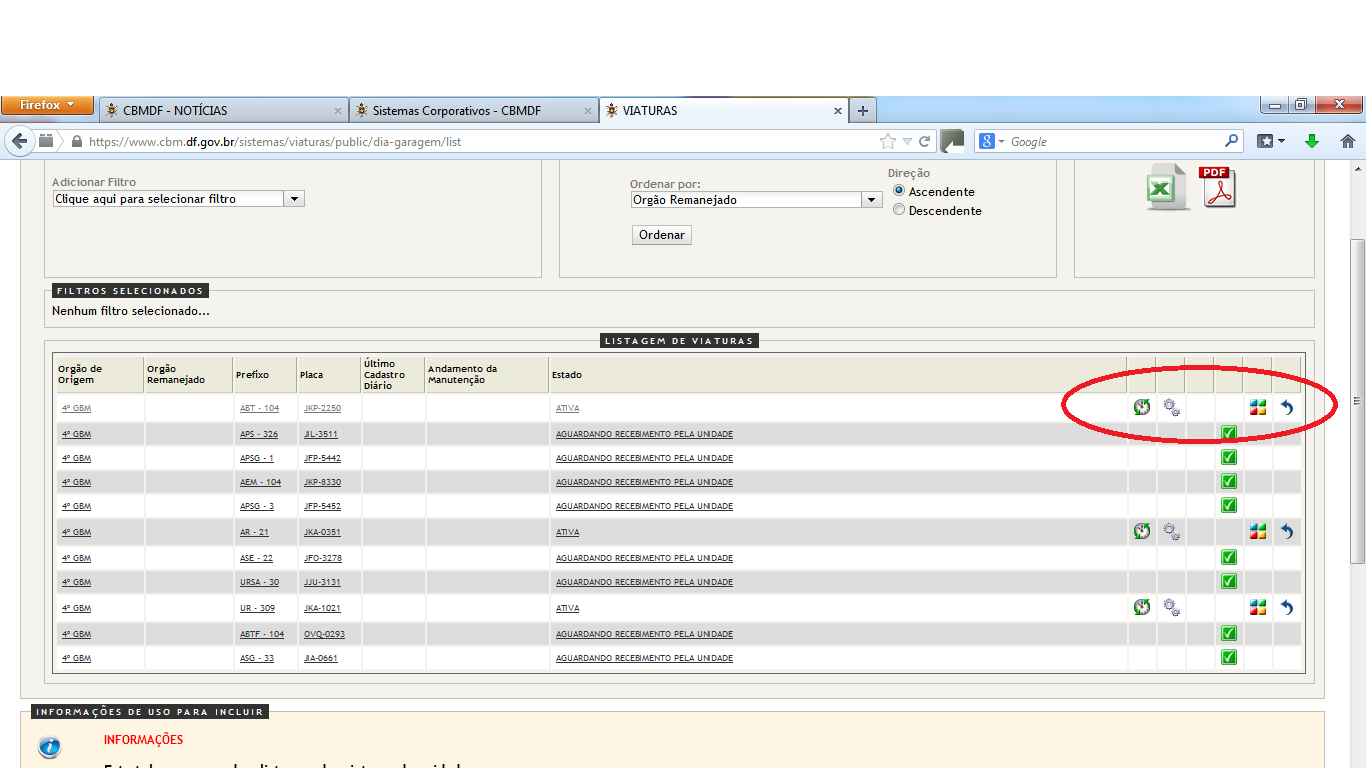Click the clock refresh icon for UR - 309
The image size is (1366, 768).
click(x=1142, y=607)
